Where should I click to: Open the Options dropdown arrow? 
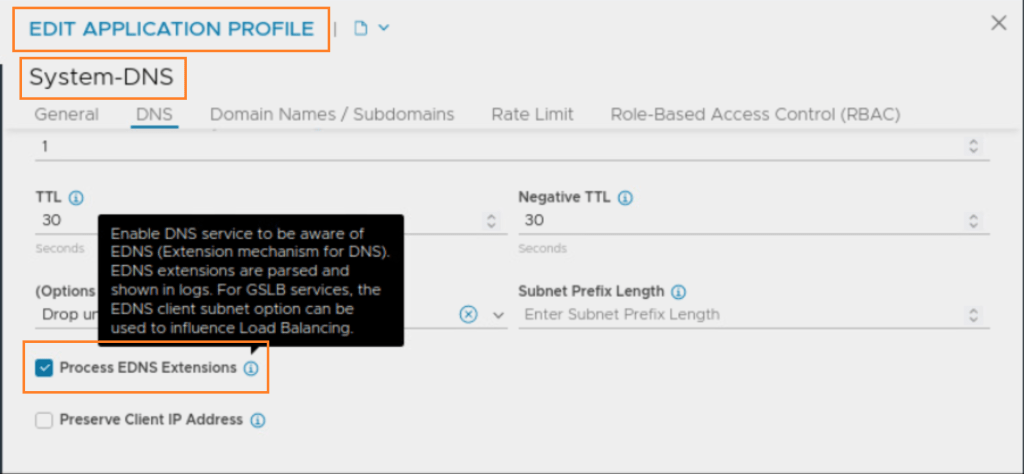click(x=500, y=315)
